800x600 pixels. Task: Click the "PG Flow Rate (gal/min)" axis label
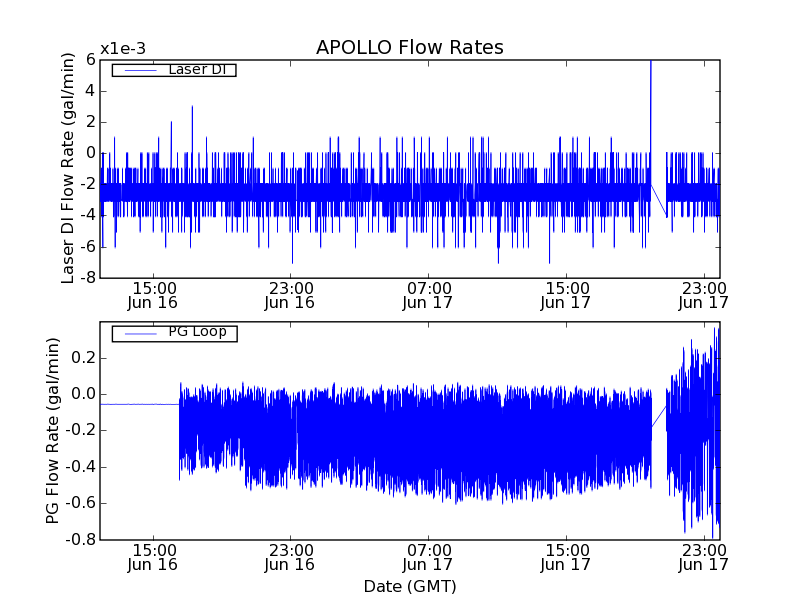(x=53, y=430)
